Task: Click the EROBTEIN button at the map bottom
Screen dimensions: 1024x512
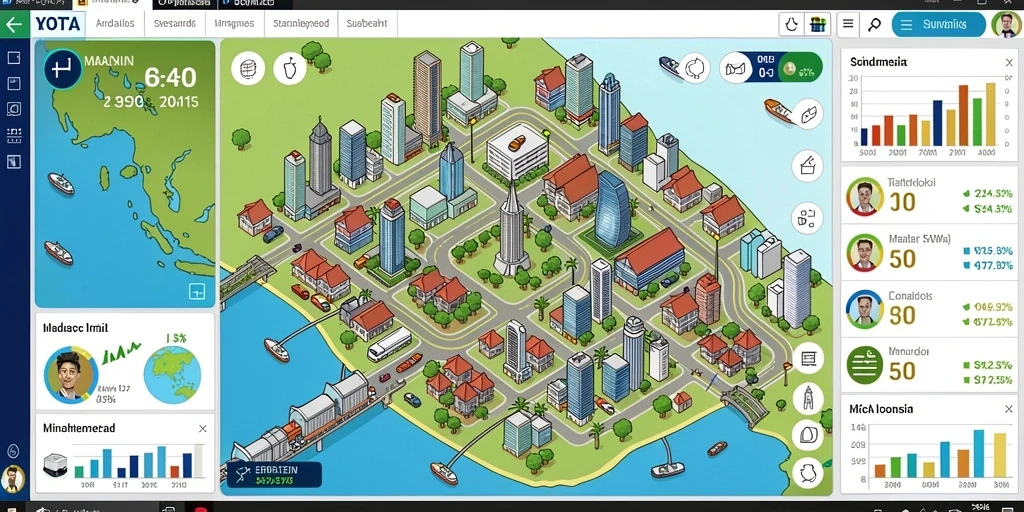Action: click(x=274, y=475)
